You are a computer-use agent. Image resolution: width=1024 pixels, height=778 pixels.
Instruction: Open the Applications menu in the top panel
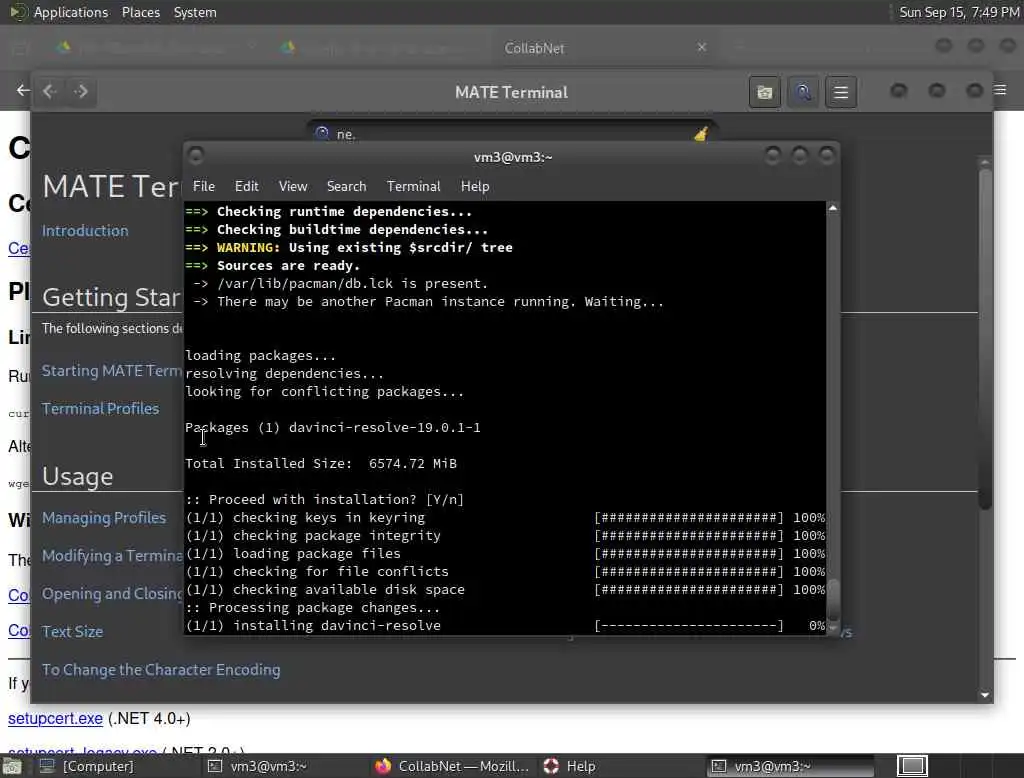(x=71, y=12)
